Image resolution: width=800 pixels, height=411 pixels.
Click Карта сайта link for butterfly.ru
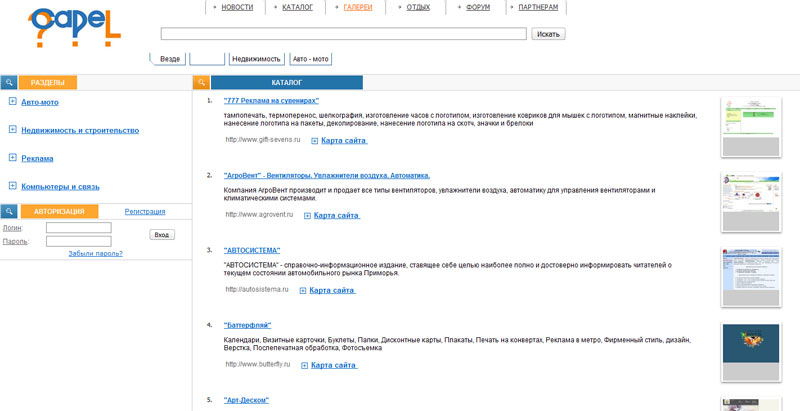334,366
